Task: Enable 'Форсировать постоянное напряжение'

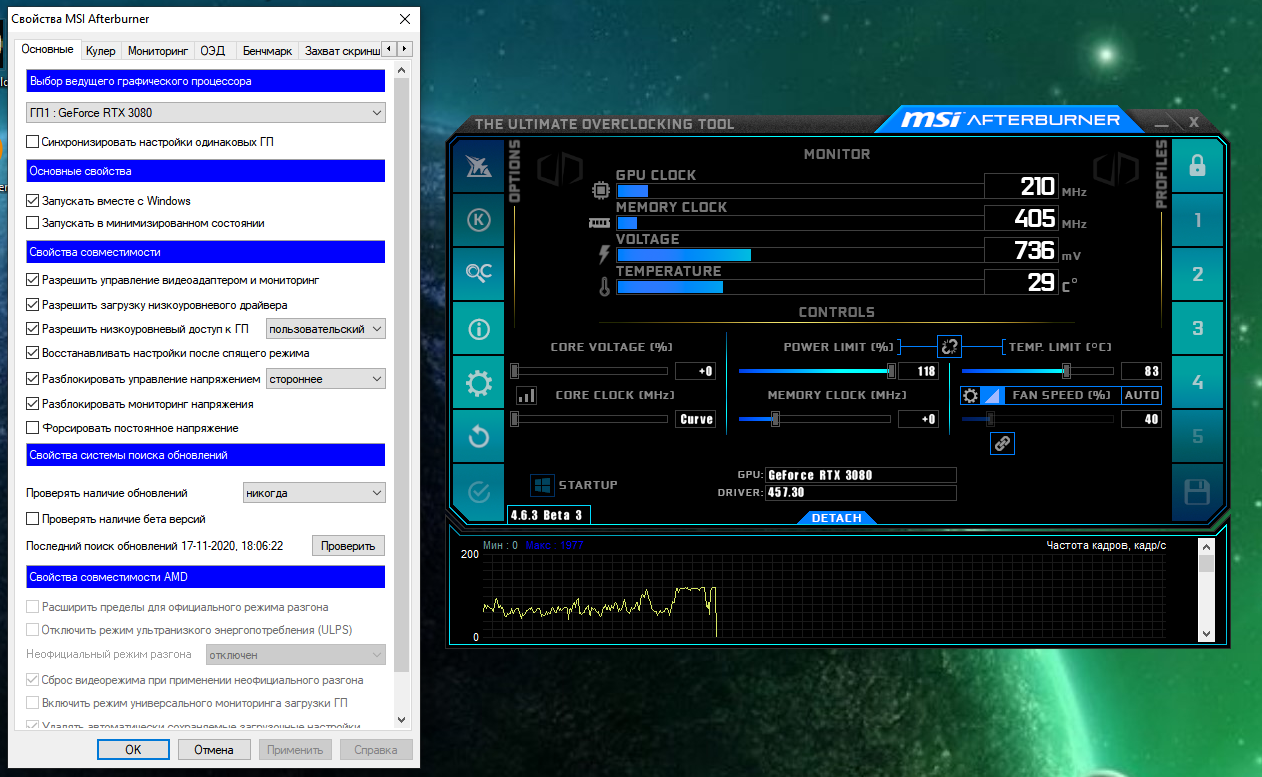Action: 33,428
